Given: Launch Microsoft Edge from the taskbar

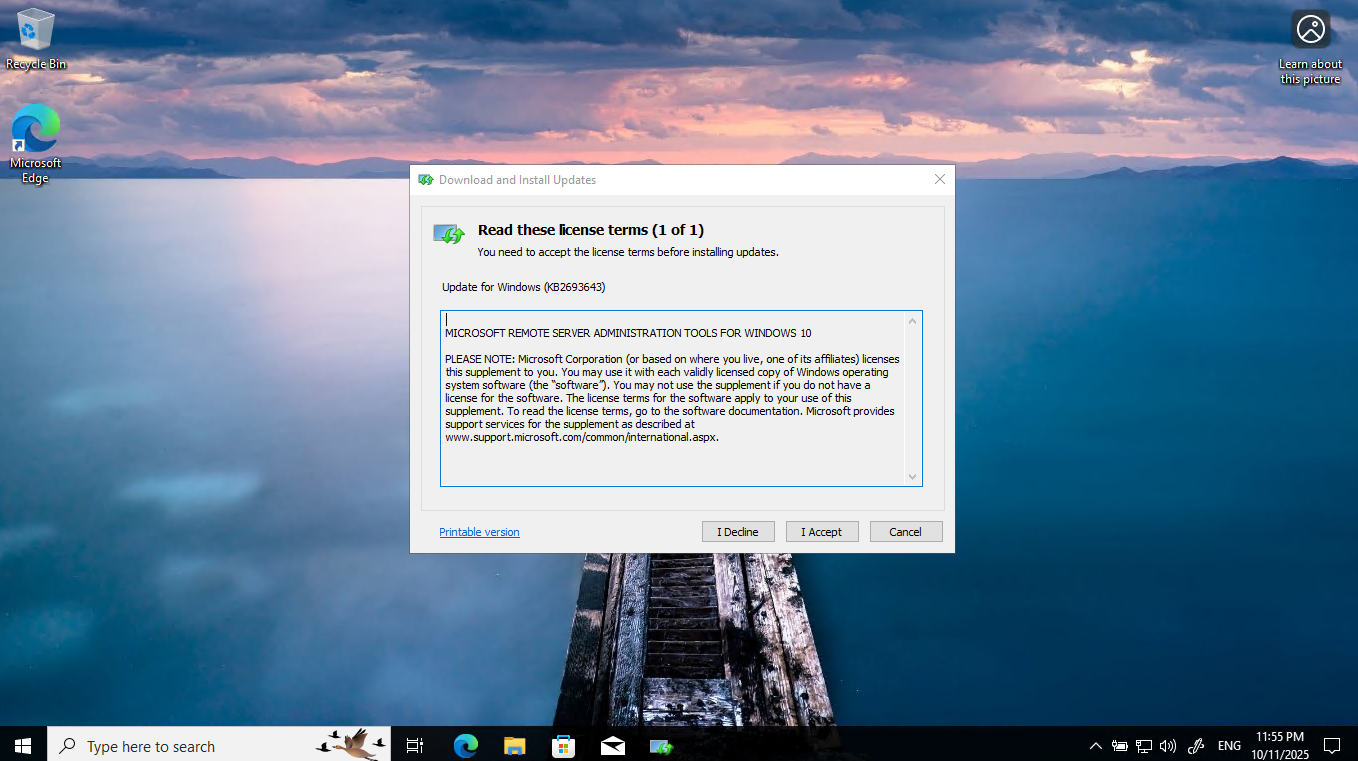Looking at the screenshot, I should click(x=465, y=745).
